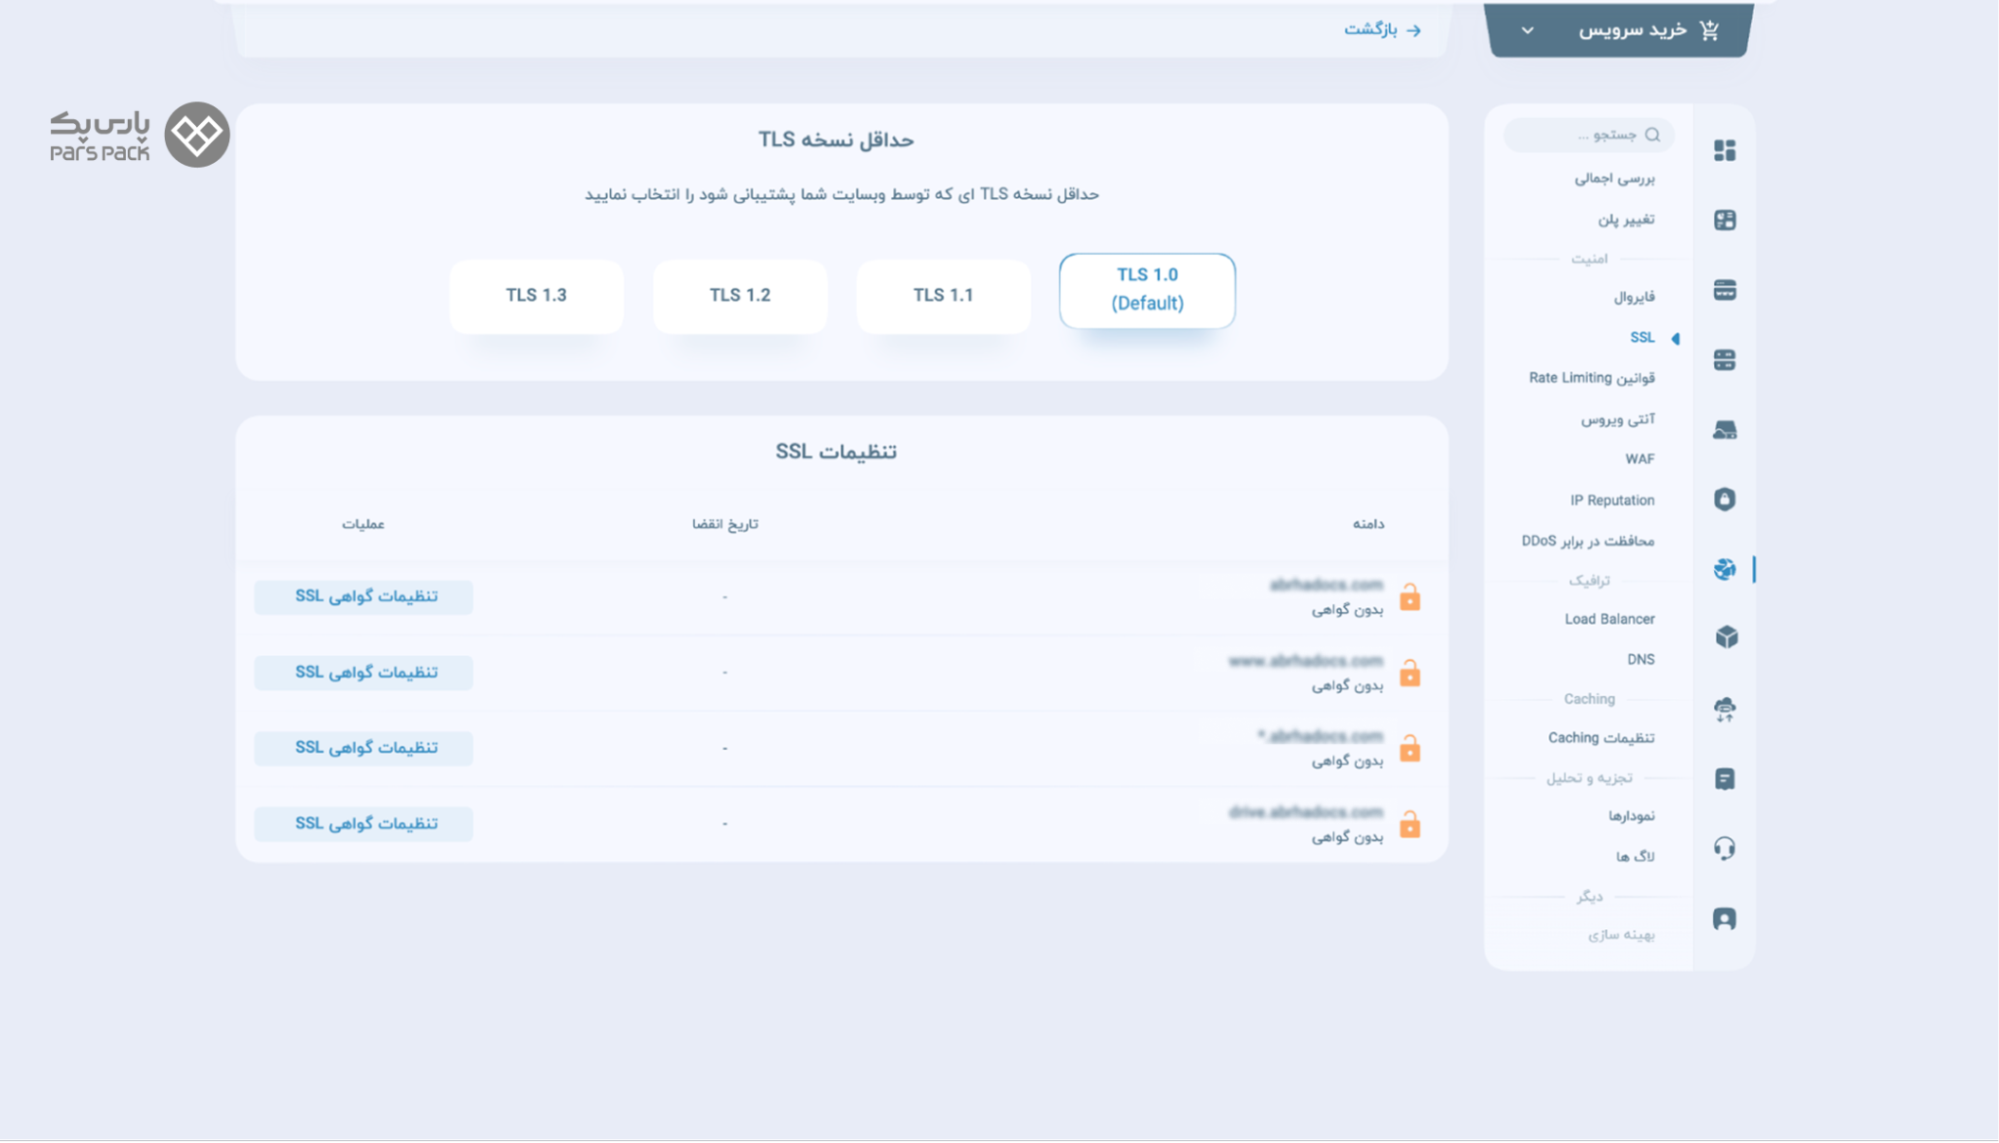The height and width of the screenshot is (1143, 1999).
Task: Click the shopping cart icon in service button
Action: pos(1709,30)
